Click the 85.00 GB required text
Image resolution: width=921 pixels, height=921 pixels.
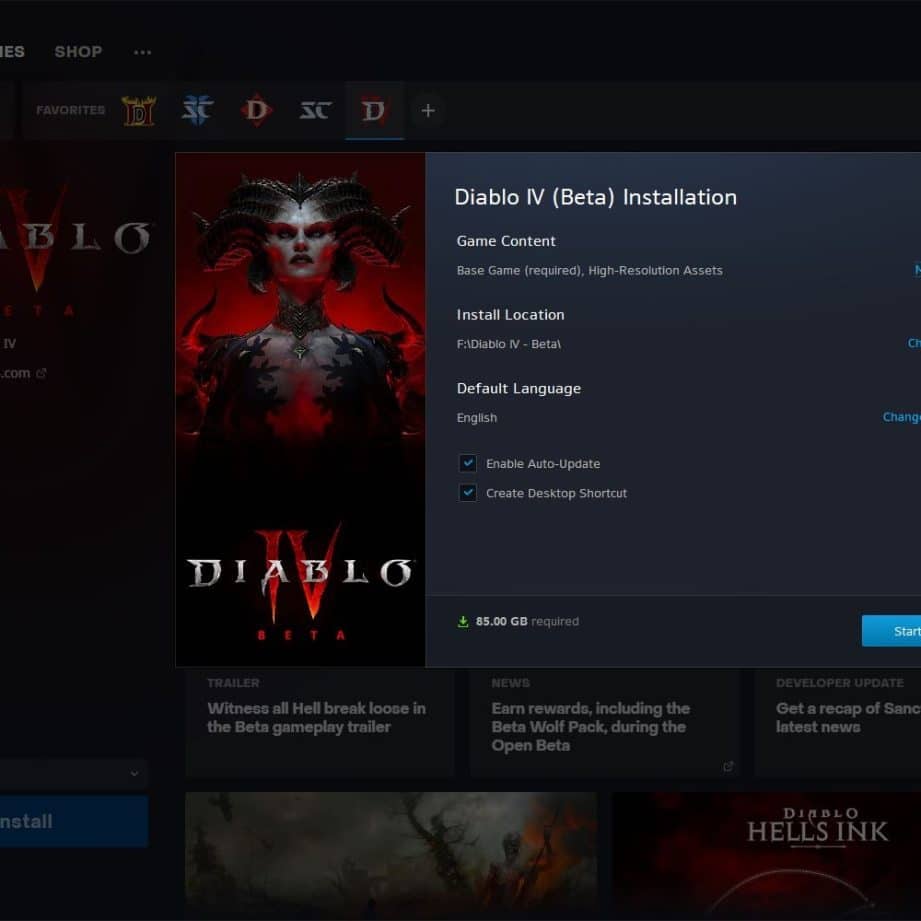527,621
